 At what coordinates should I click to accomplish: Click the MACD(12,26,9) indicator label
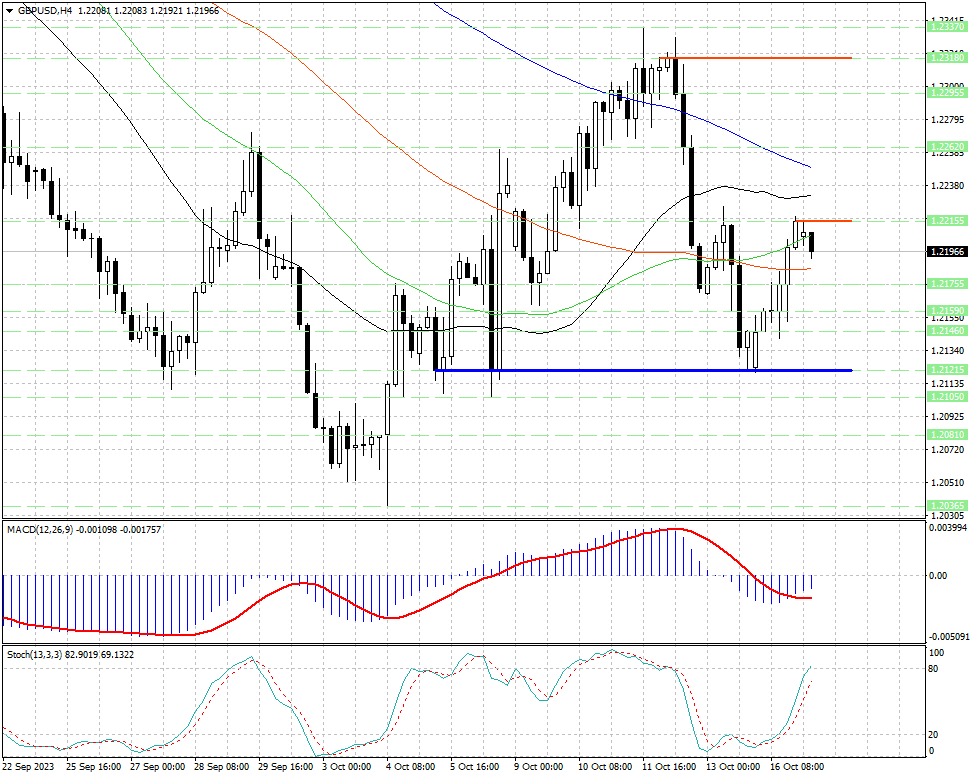pyautogui.click(x=40, y=530)
